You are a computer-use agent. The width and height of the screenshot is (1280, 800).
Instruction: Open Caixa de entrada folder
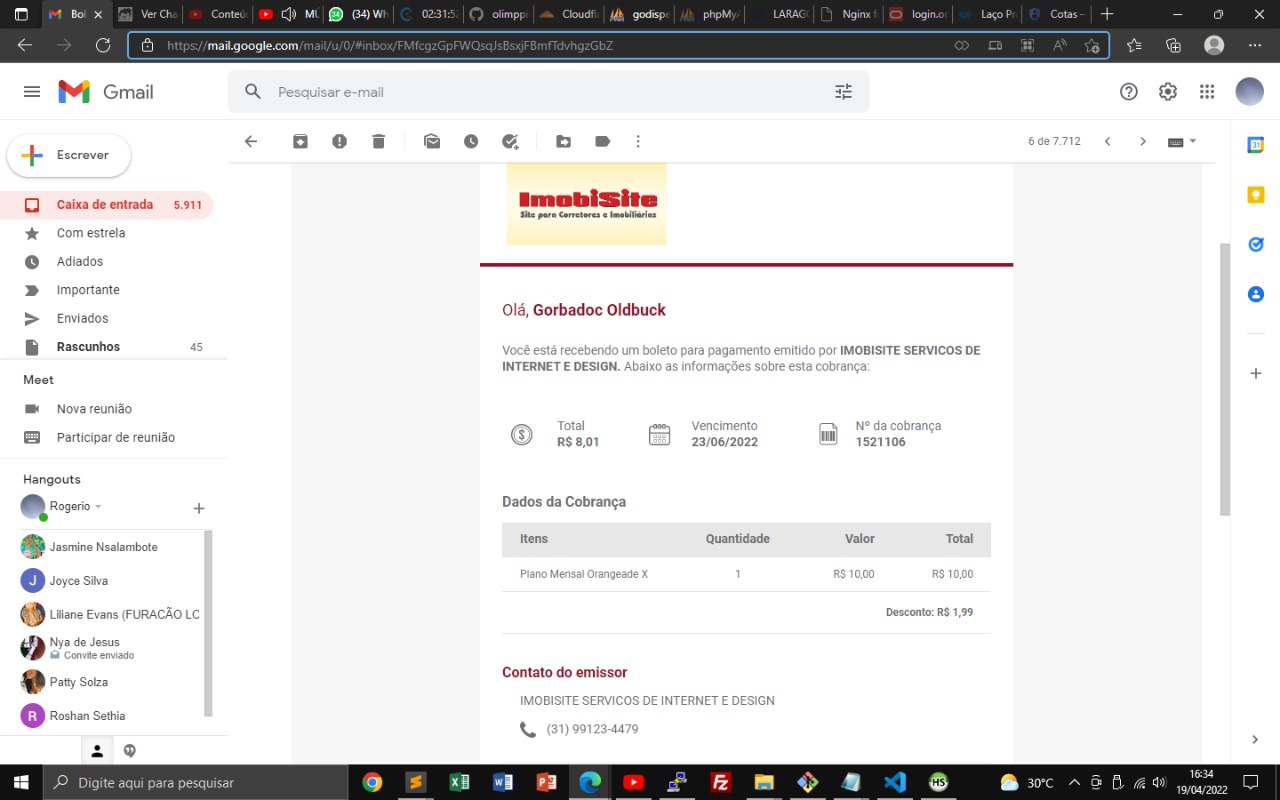click(x=105, y=205)
